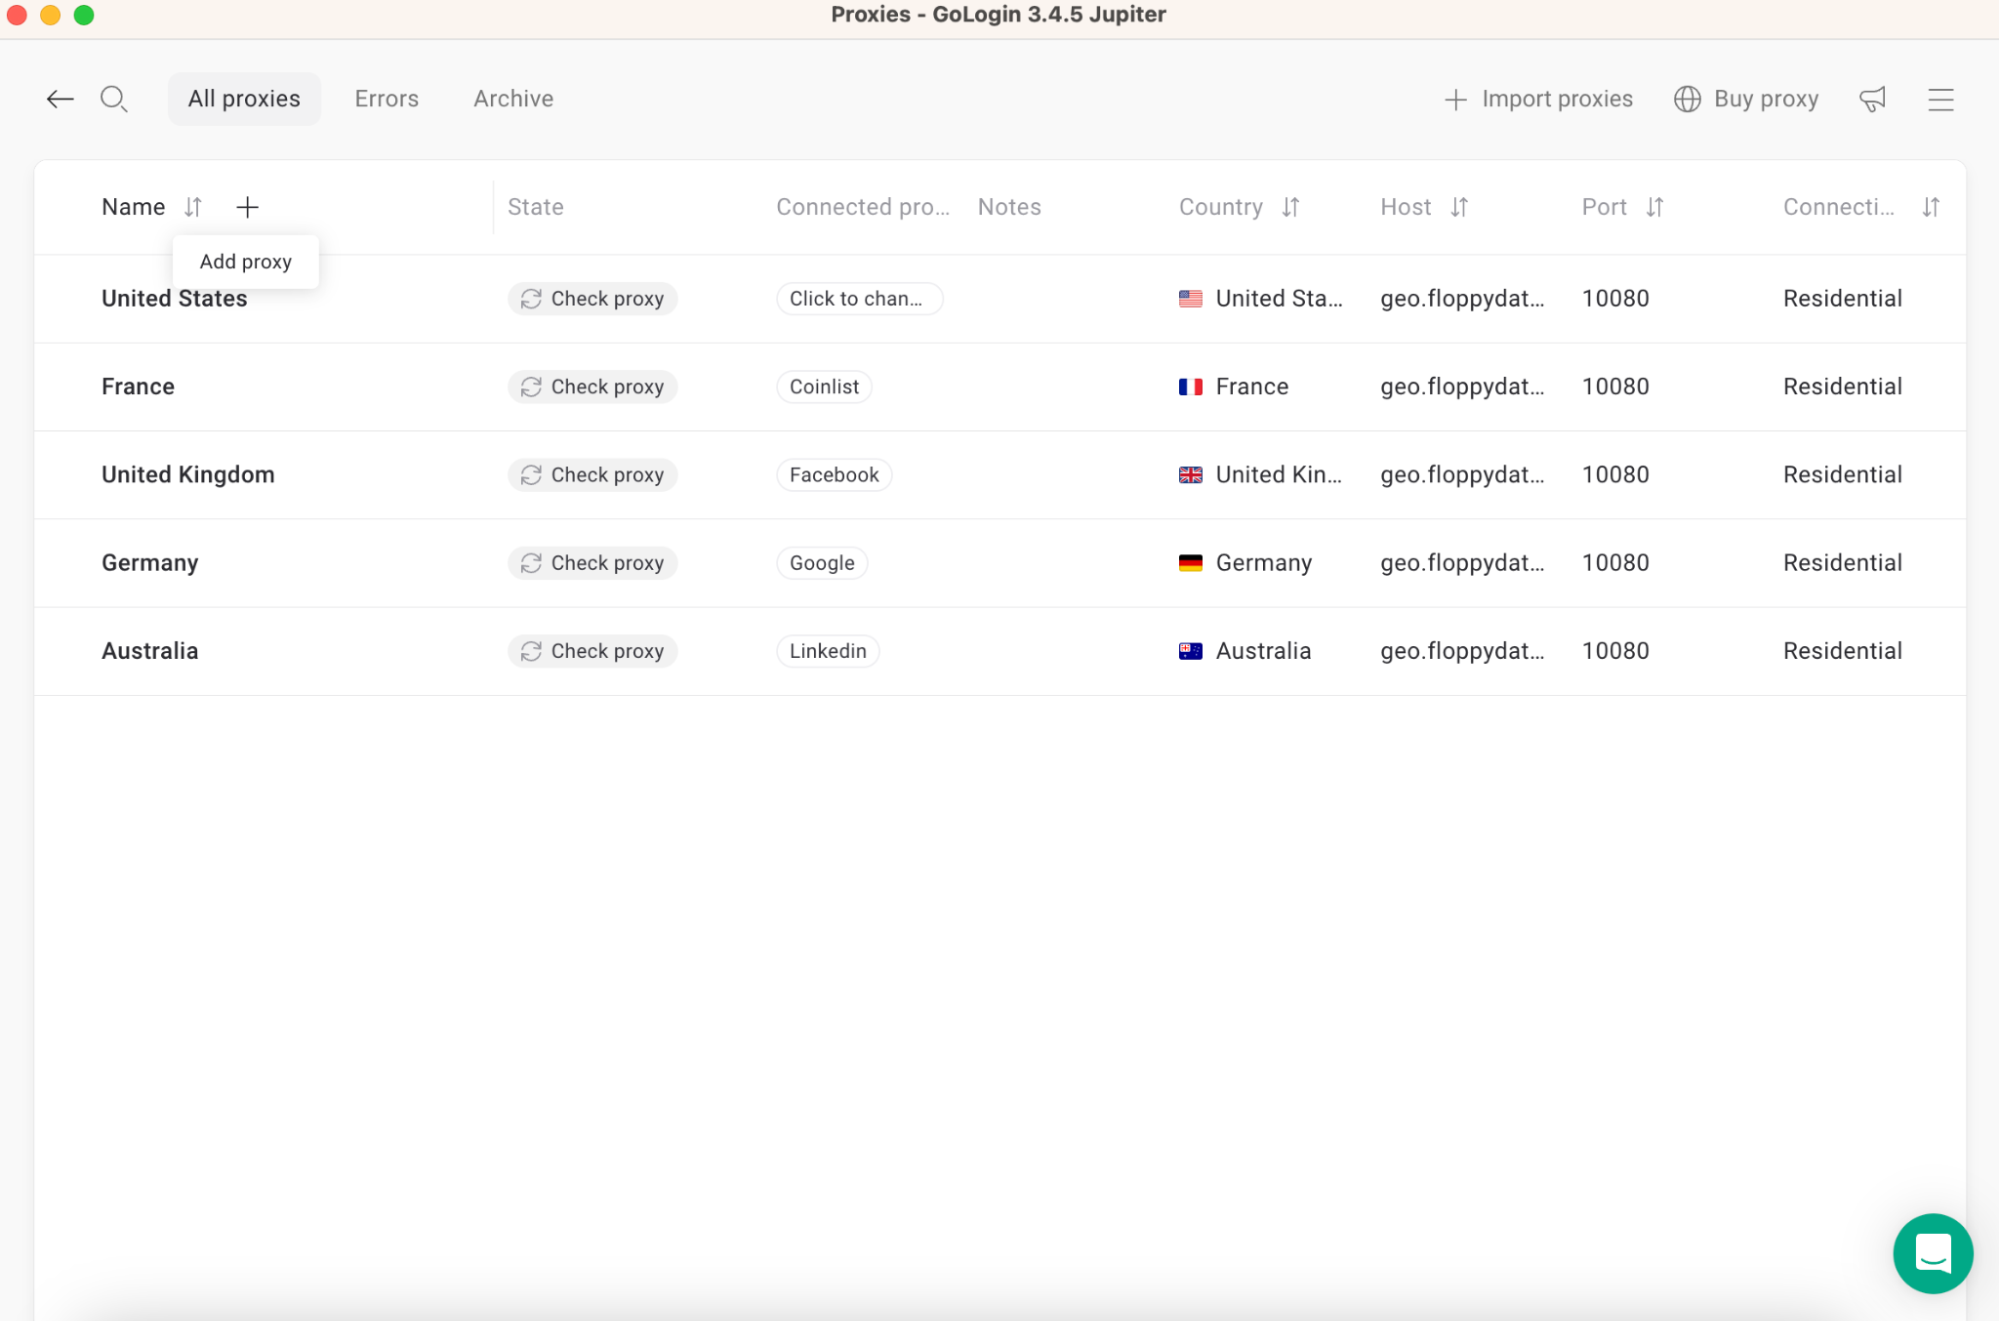Click the Connected profiles column header
This screenshot has width=1999, height=1321.
click(x=862, y=207)
